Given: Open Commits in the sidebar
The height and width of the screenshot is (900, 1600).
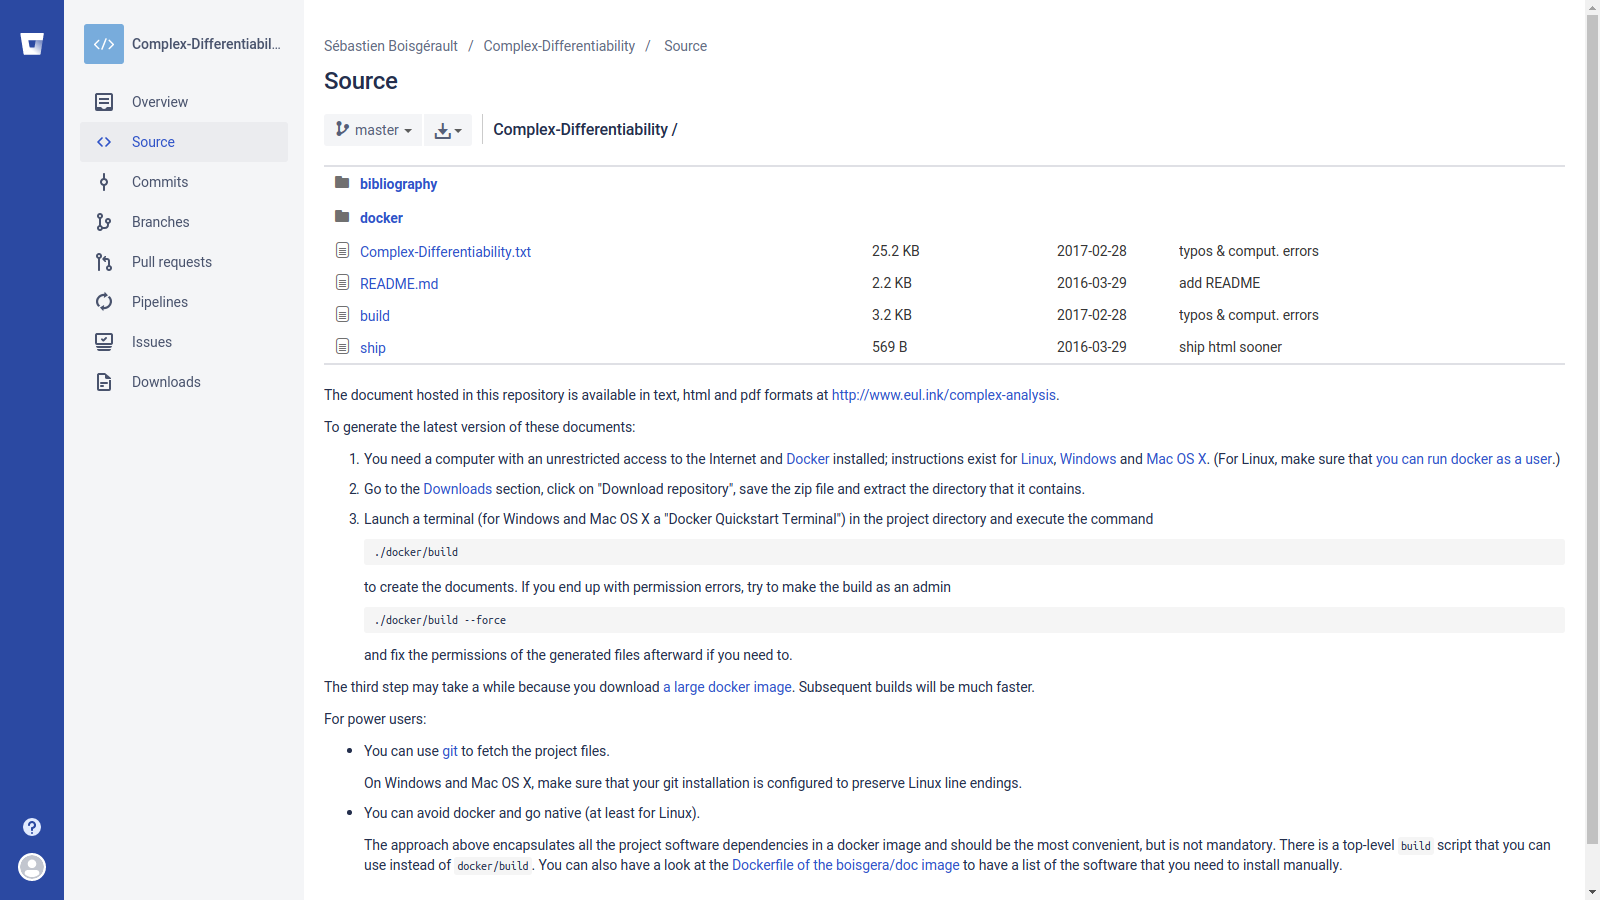Looking at the screenshot, I should click(x=184, y=182).
